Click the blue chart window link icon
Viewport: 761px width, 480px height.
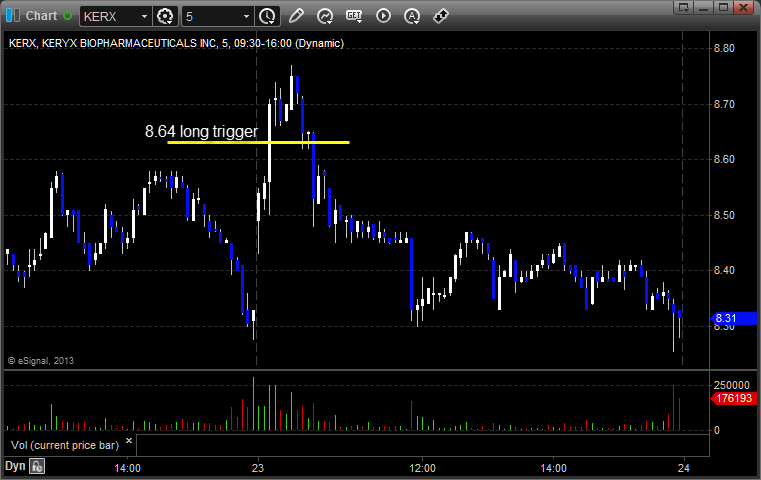pos(13,16)
